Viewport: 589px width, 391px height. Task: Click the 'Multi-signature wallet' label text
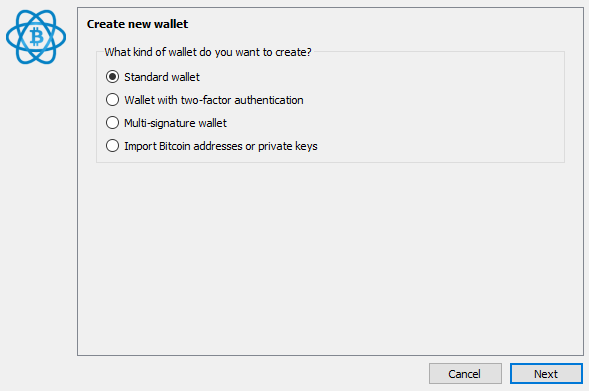point(175,123)
